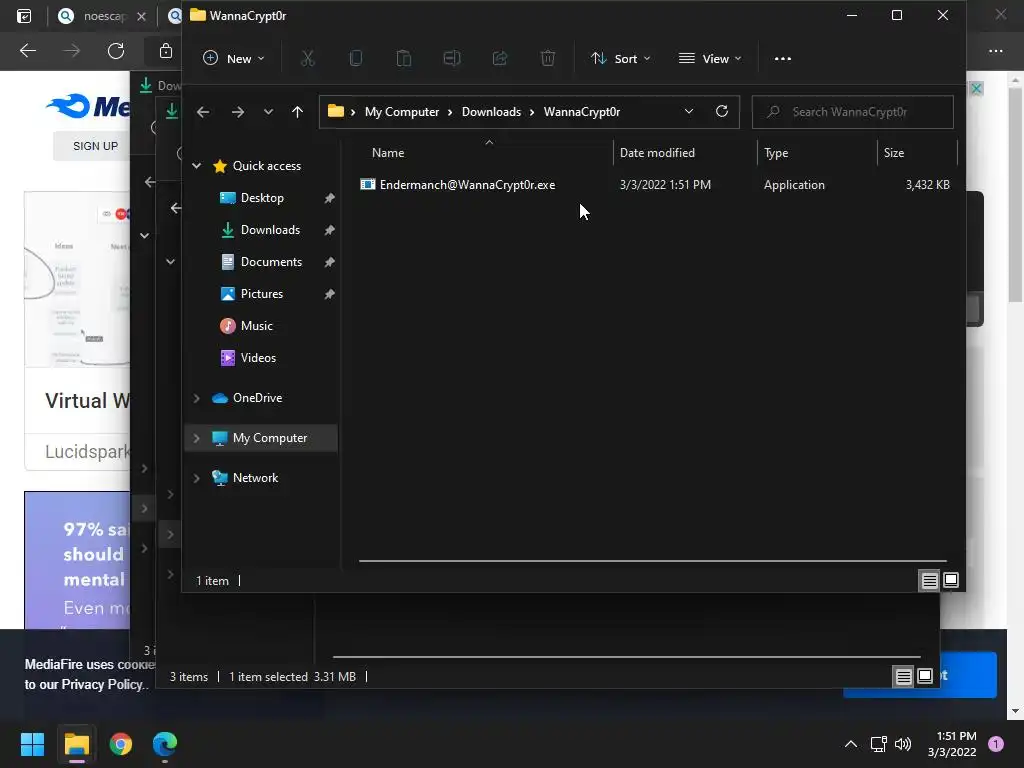Close the noescape browser tab
Image resolution: width=1024 pixels, height=768 pixels.
pos(141,16)
